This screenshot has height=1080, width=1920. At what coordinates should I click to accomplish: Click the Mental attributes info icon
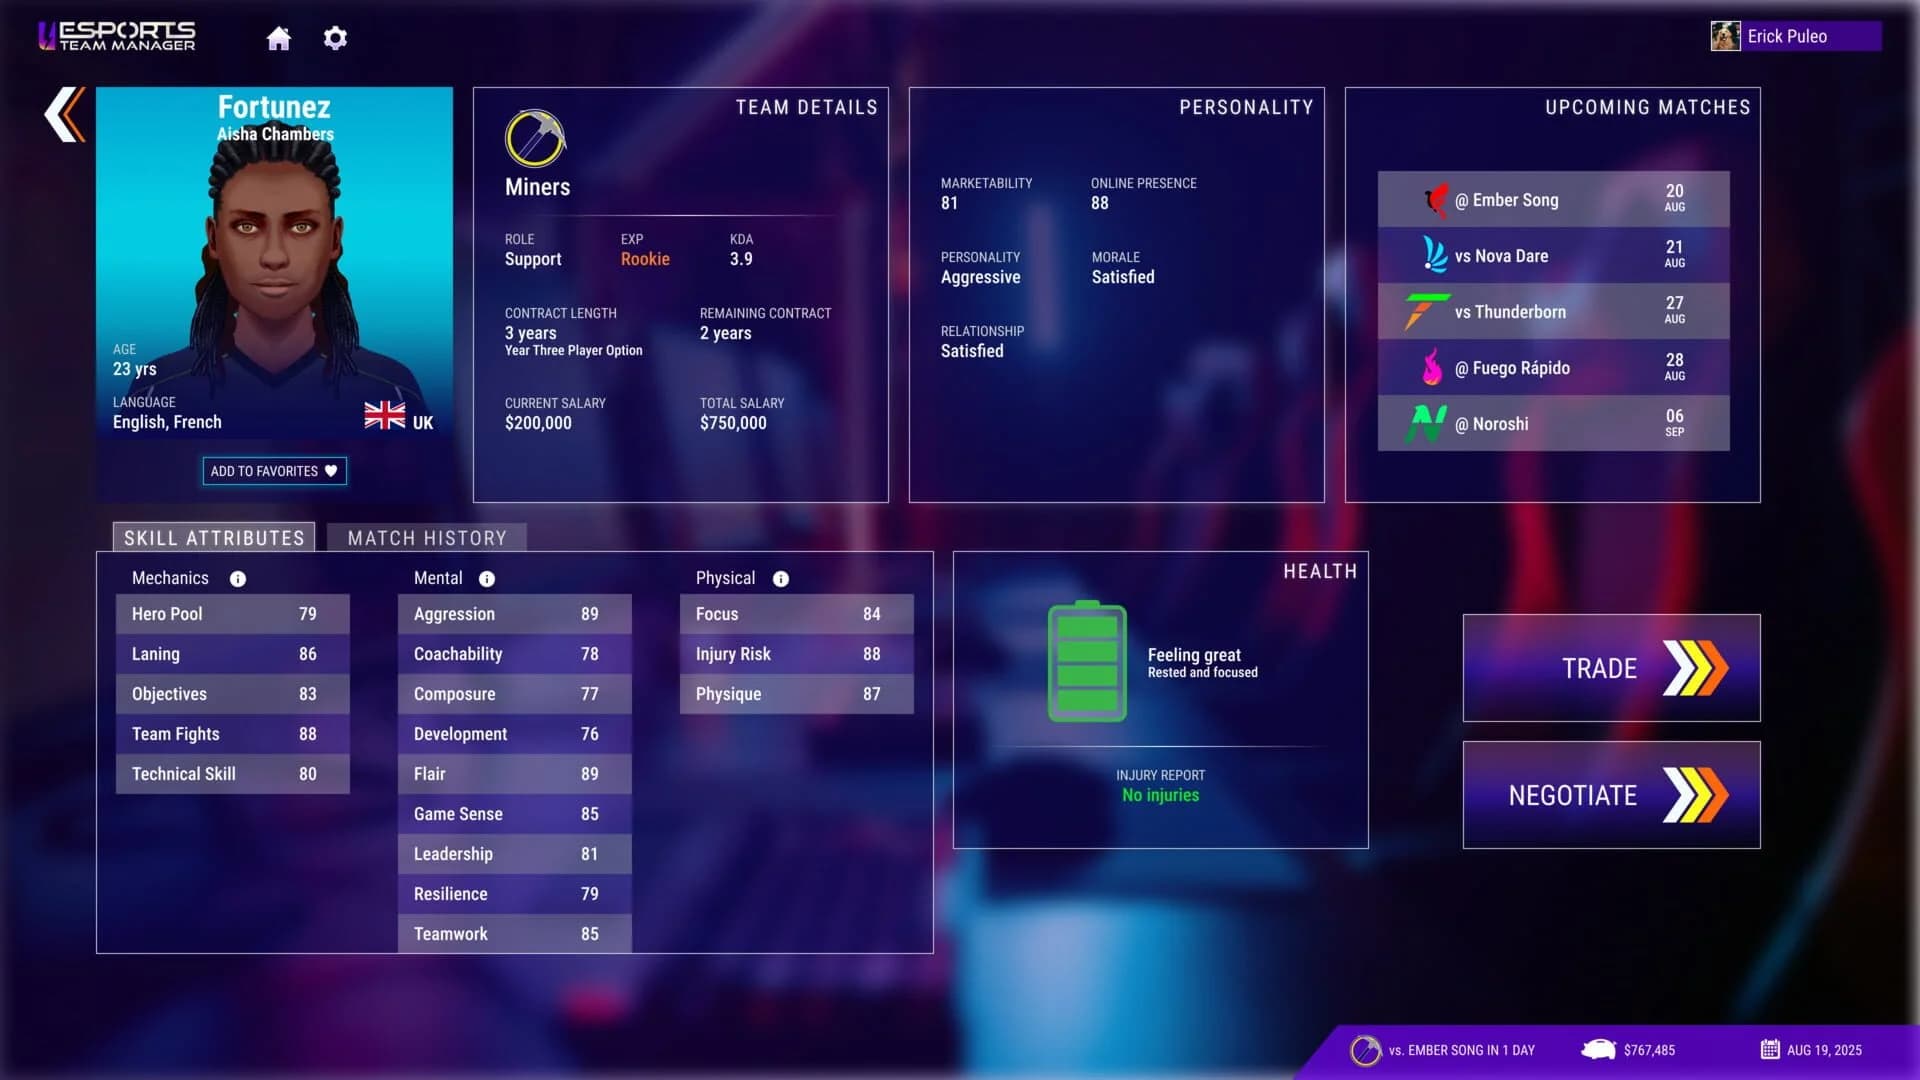(x=487, y=578)
